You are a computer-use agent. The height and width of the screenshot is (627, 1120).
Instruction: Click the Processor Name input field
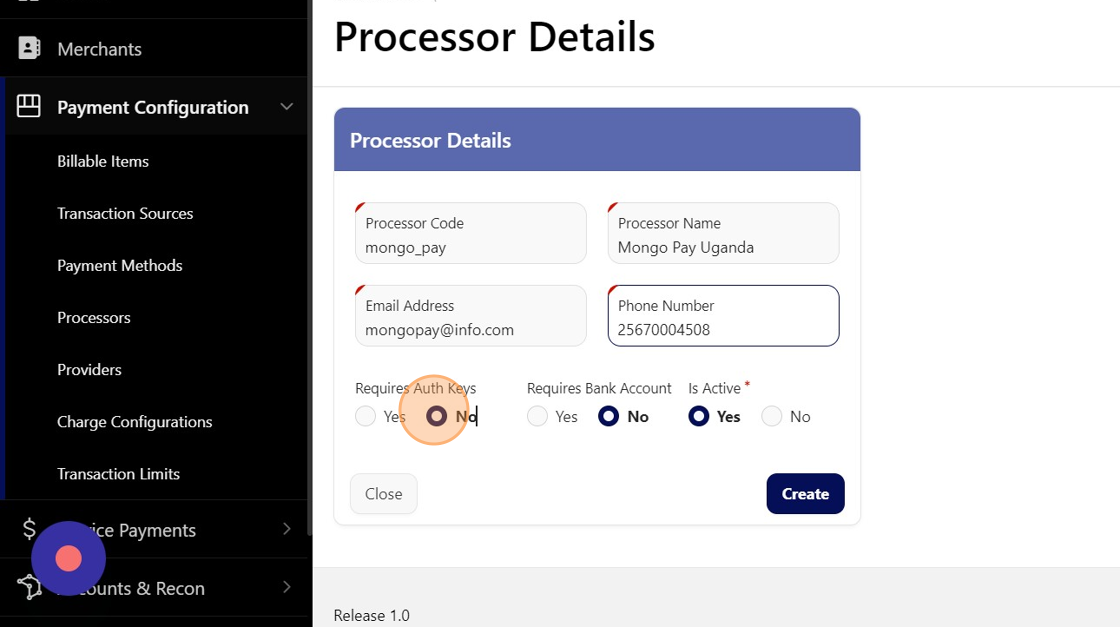click(x=723, y=247)
